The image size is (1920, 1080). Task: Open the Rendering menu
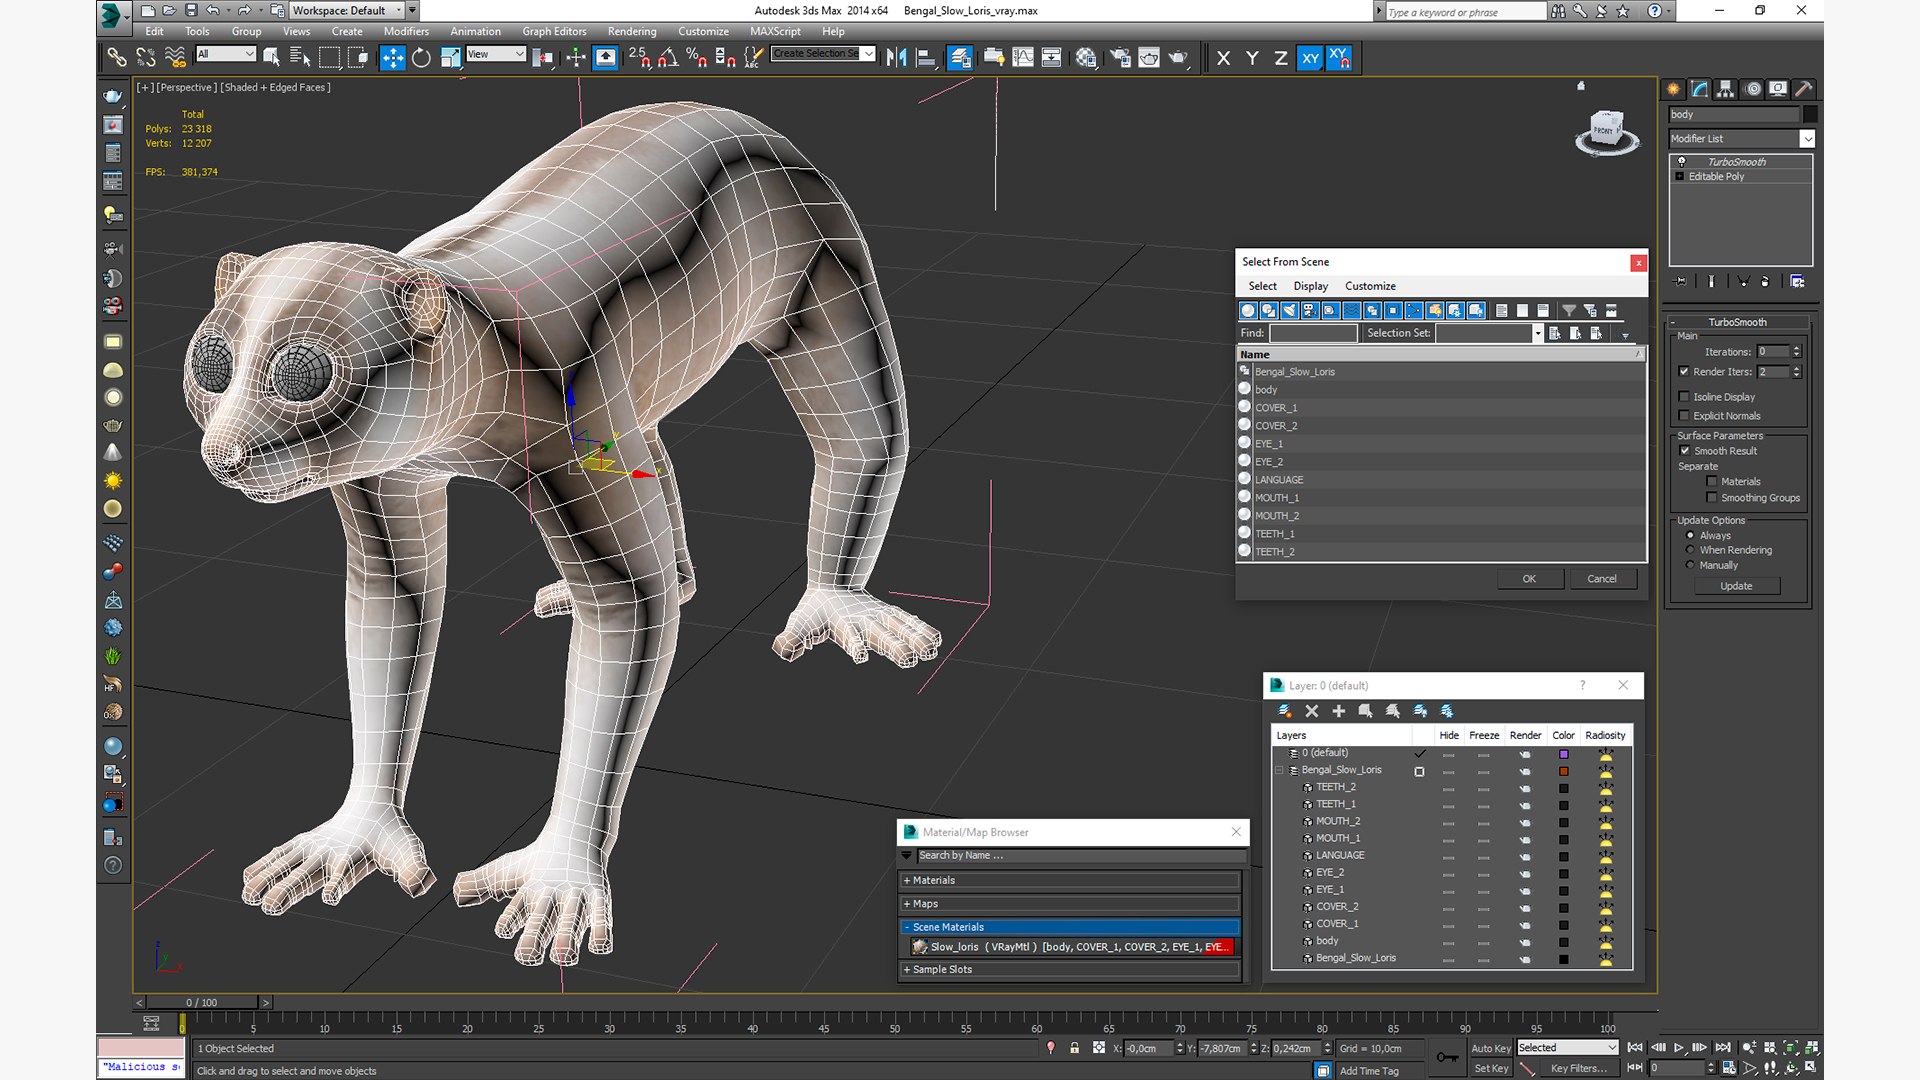point(632,32)
